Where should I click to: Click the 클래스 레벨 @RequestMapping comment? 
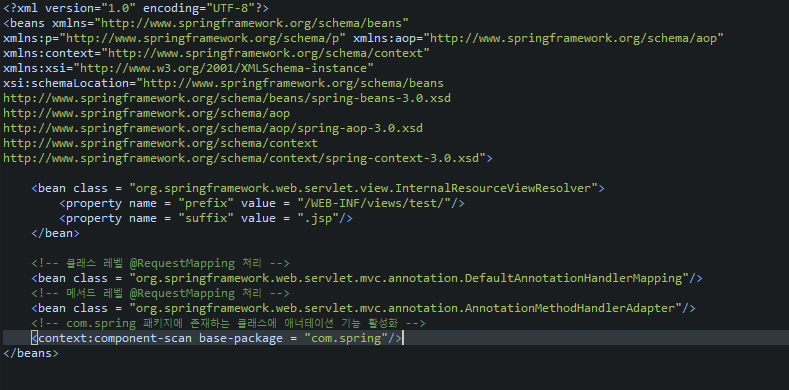(x=161, y=263)
